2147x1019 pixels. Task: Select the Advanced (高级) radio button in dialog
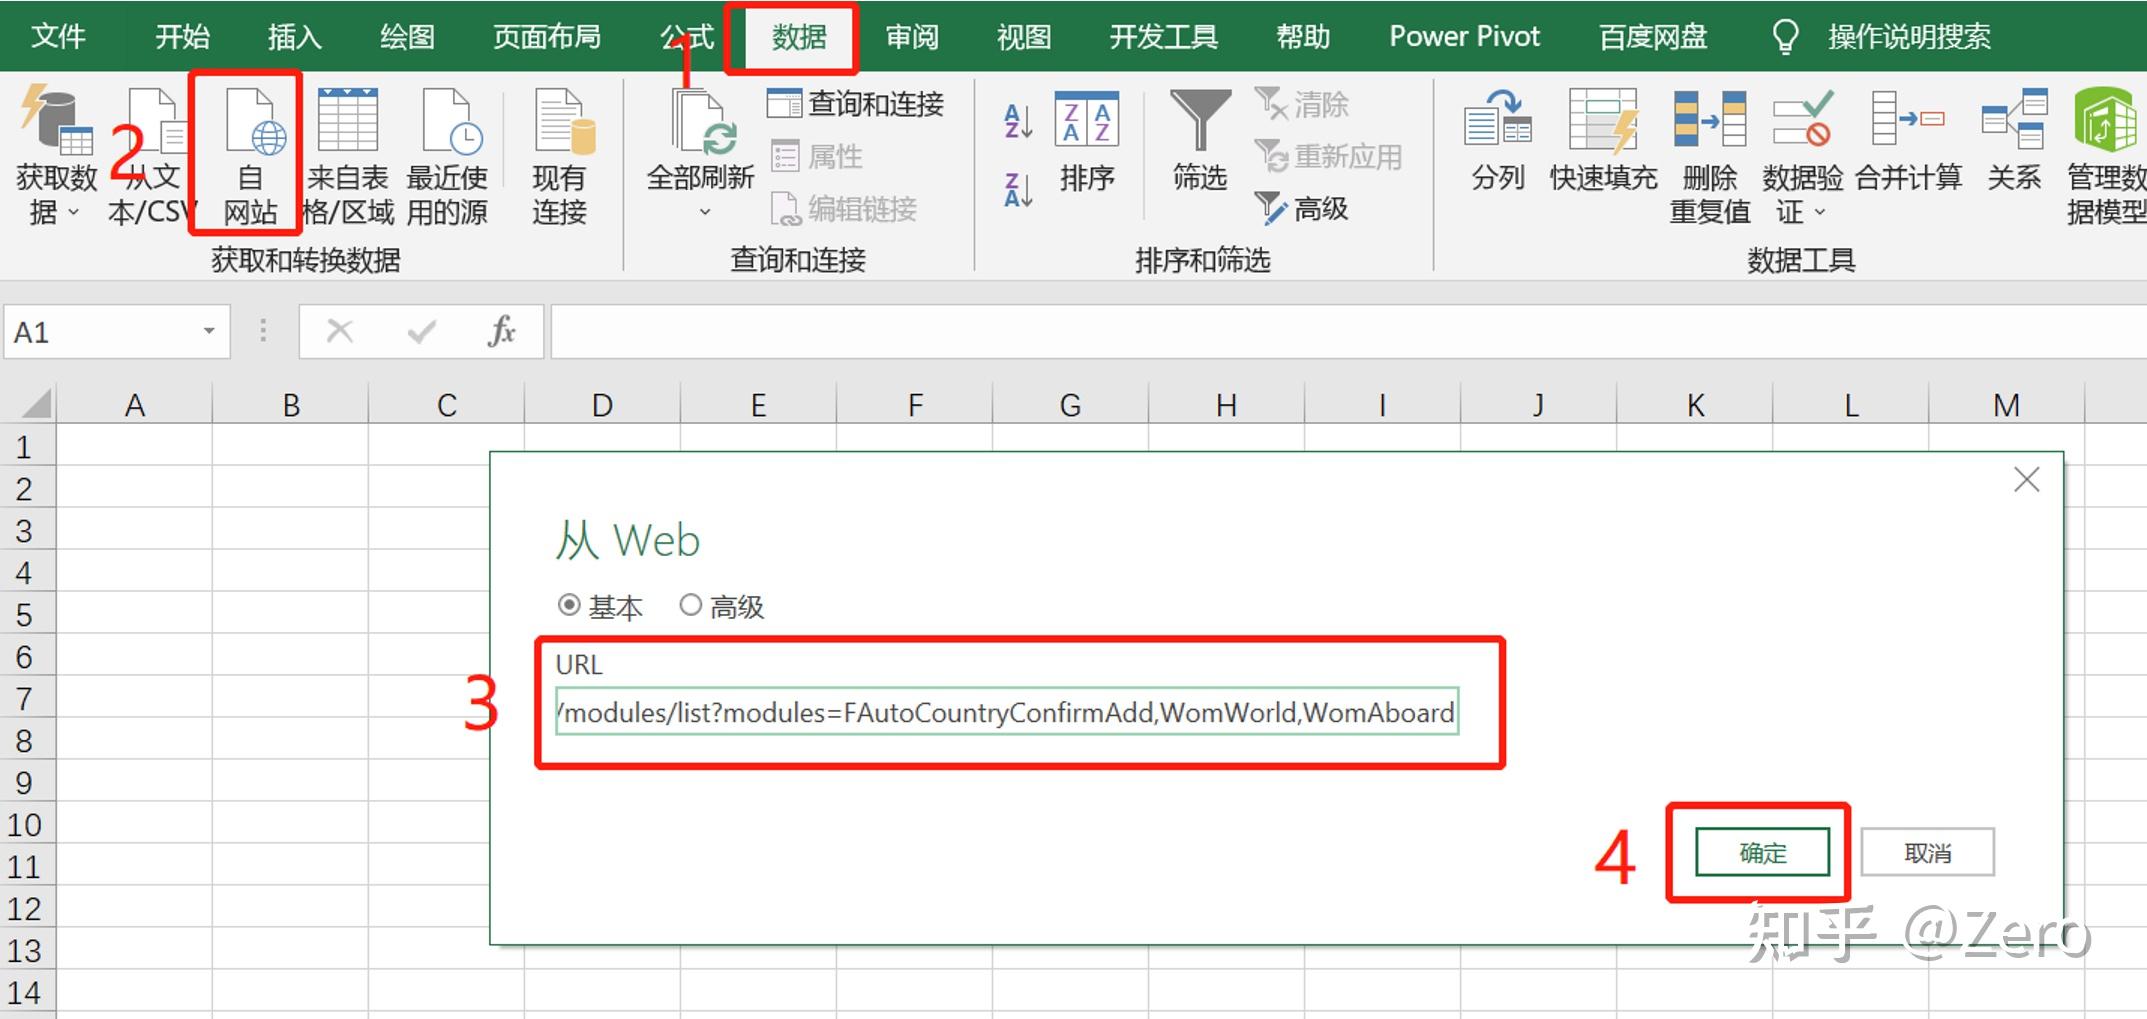tap(690, 605)
